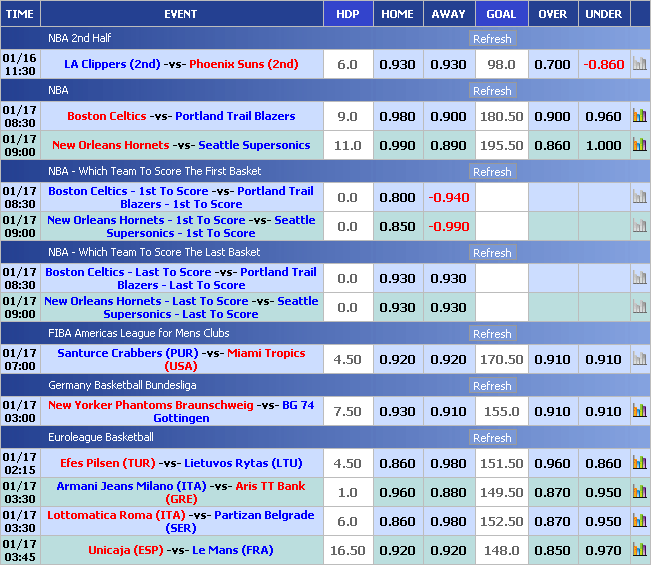Pick away odds -0.990 for Hornets 1st To Score
This screenshot has width=651, height=565.
click(x=448, y=226)
